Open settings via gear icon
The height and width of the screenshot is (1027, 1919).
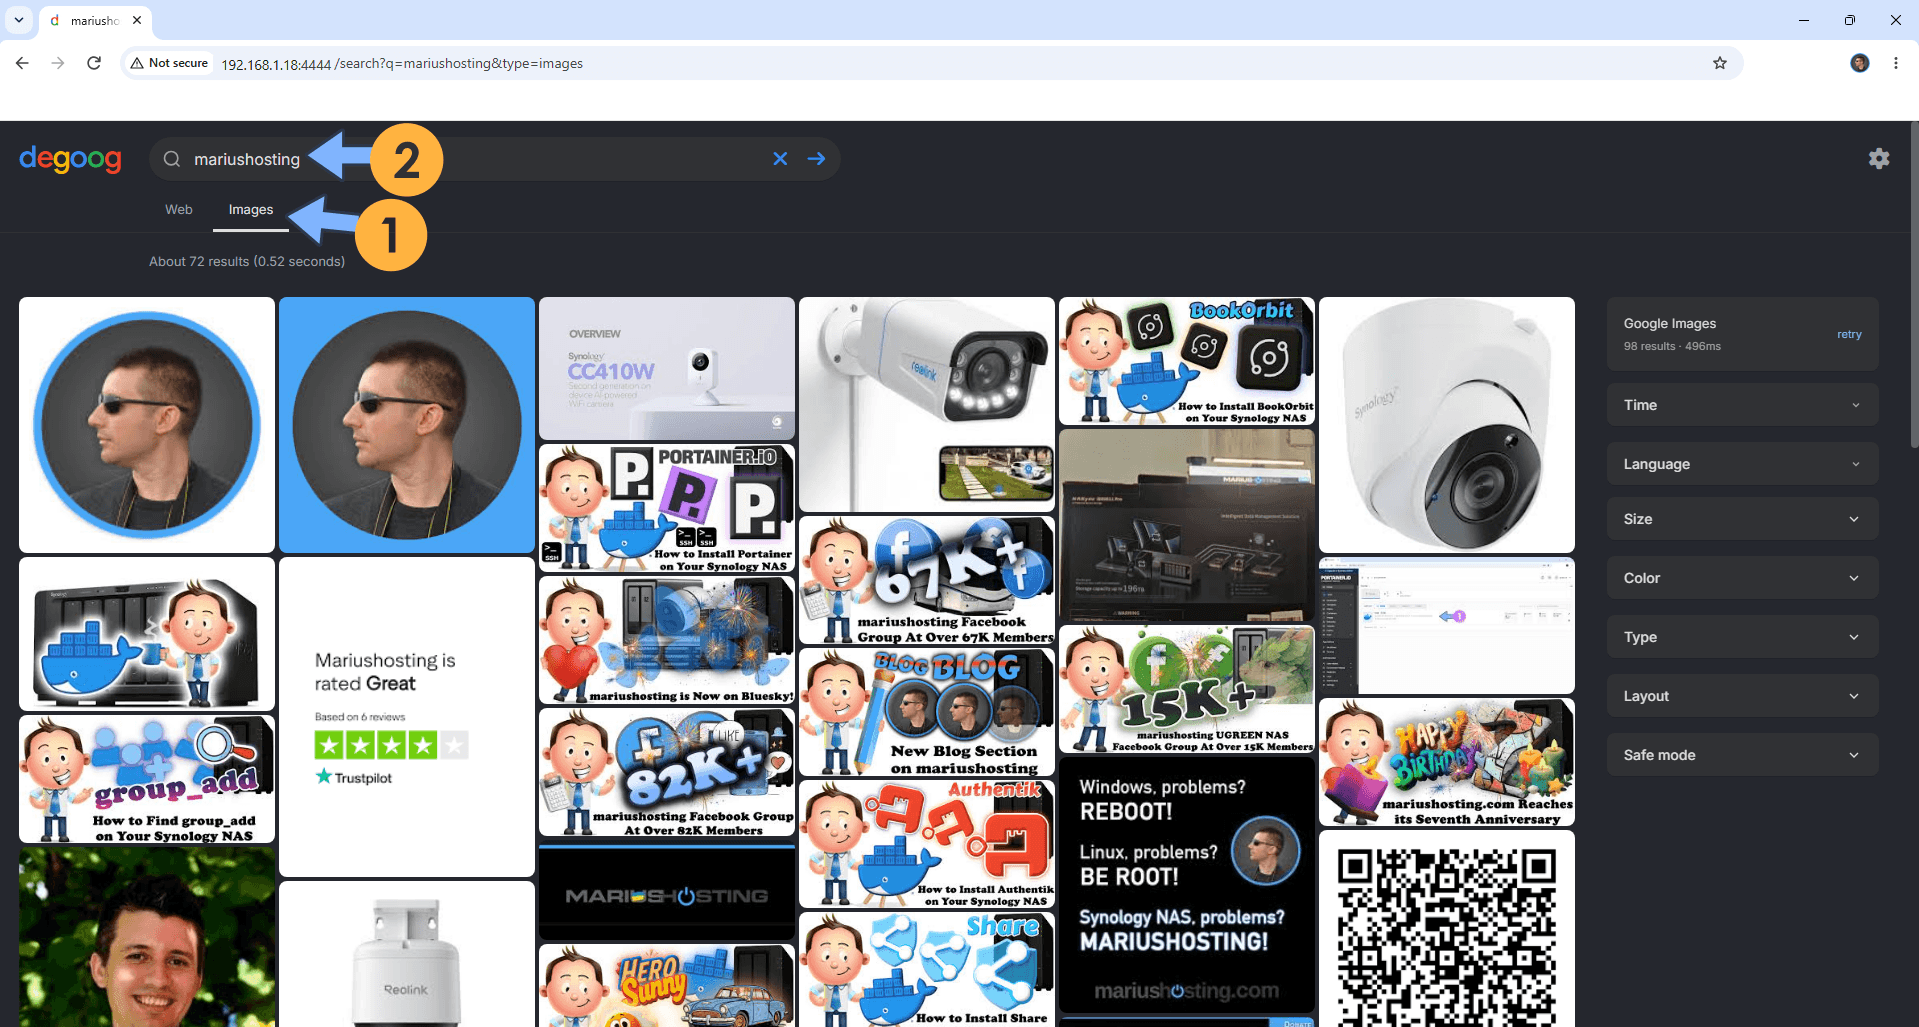(1879, 158)
